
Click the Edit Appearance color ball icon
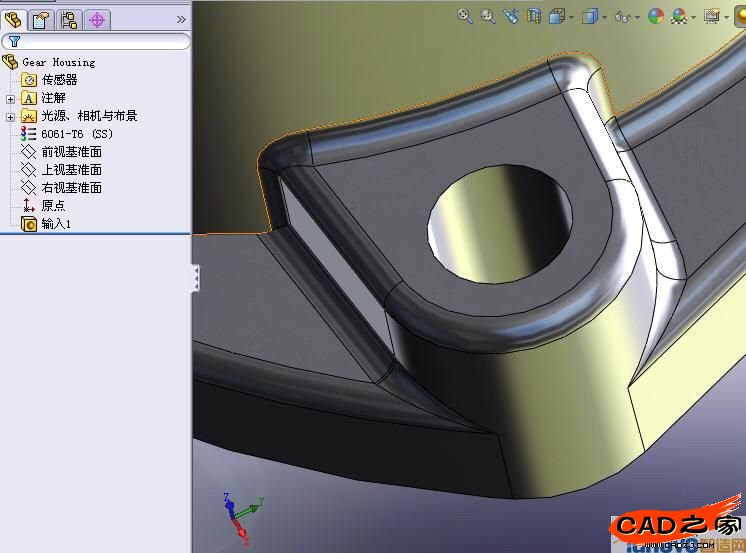click(x=656, y=15)
